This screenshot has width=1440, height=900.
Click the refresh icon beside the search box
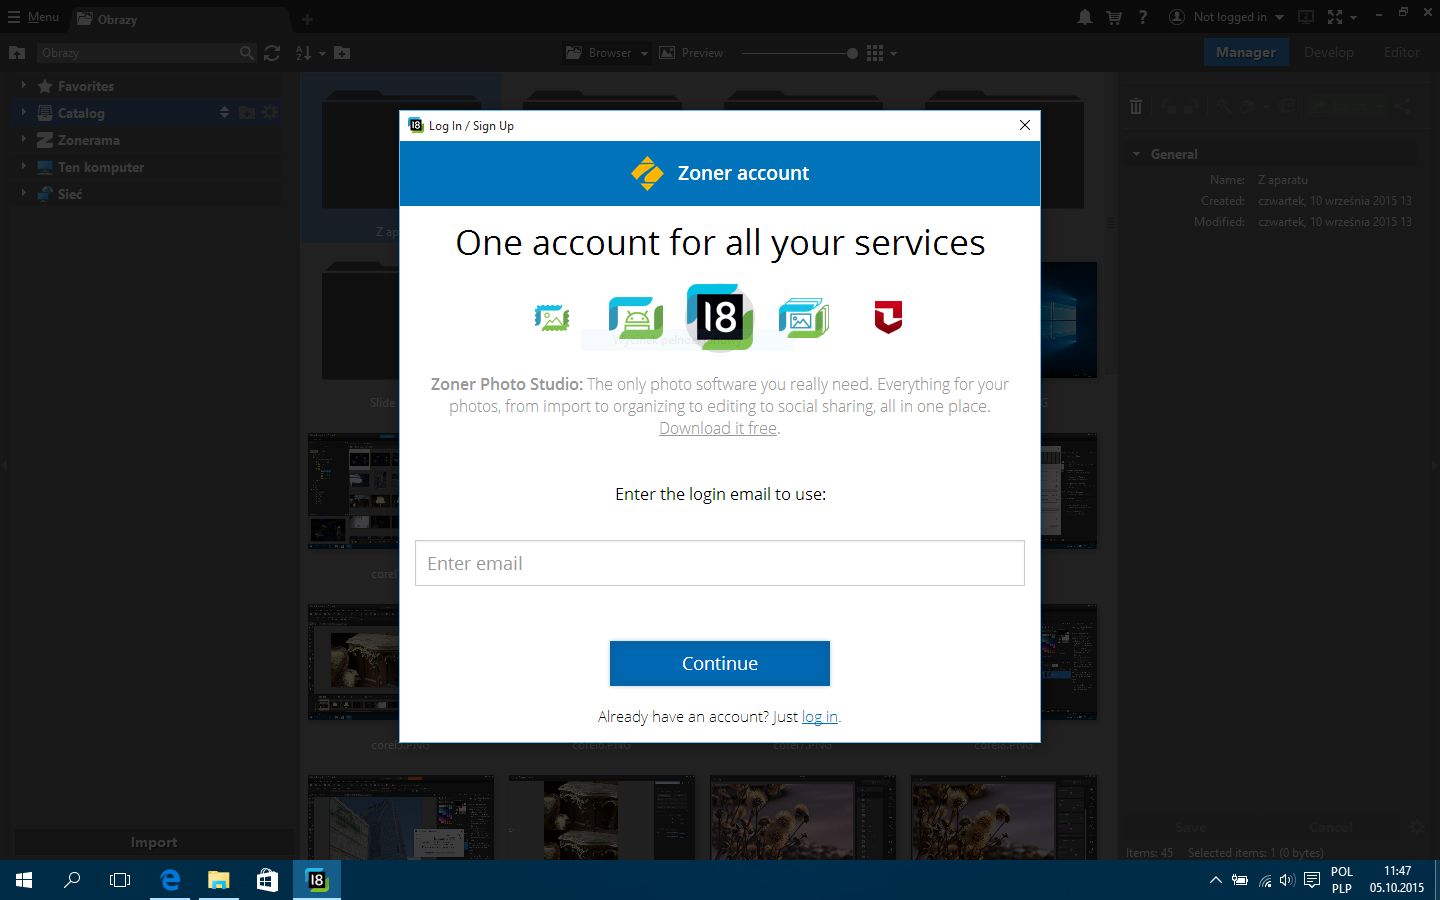pyautogui.click(x=272, y=53)
